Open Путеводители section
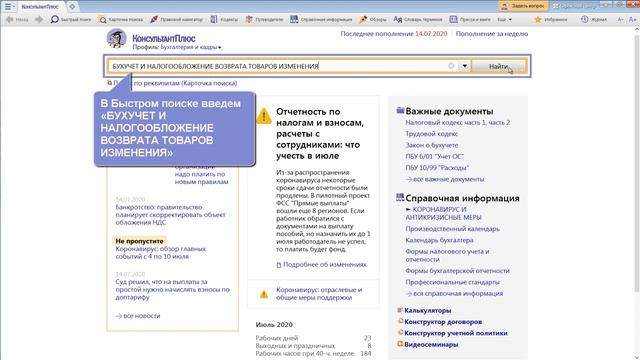The height and width of the screenshot is (360, 640). point(264,19)
